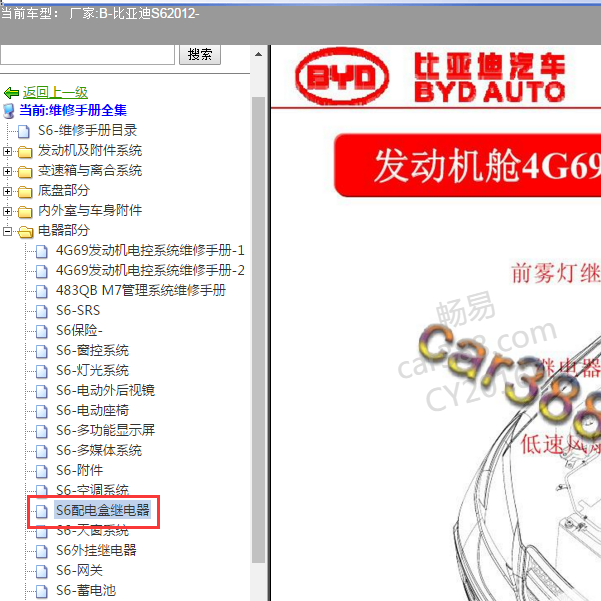The width and height of the screenshot is (601, 601).
Task: Click page icon beside 4G69发动机电控系统维修手册-1
Action: 42,251
